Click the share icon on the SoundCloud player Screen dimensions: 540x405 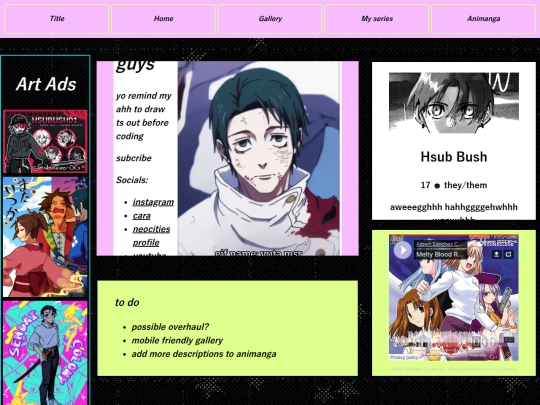pyautogui.click(x=509, y=254)
